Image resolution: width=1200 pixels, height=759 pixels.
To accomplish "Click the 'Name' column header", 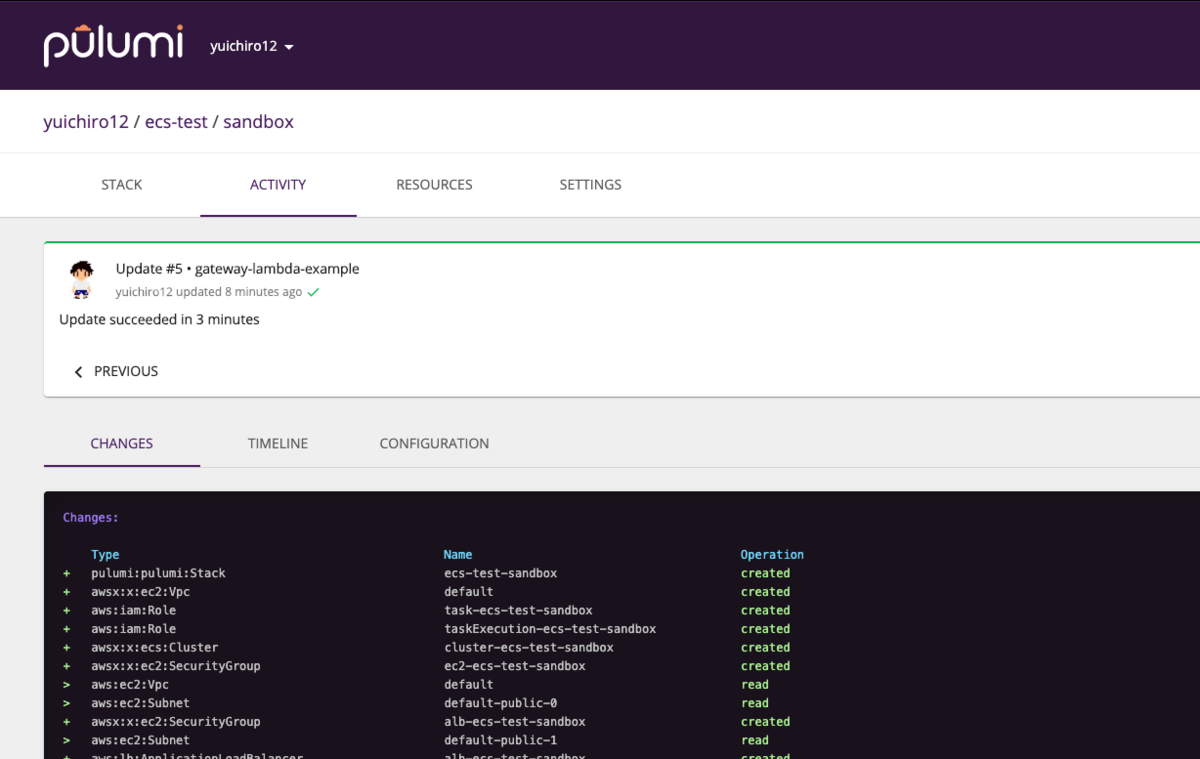I will pyautogui.click(x=458, y=555).
